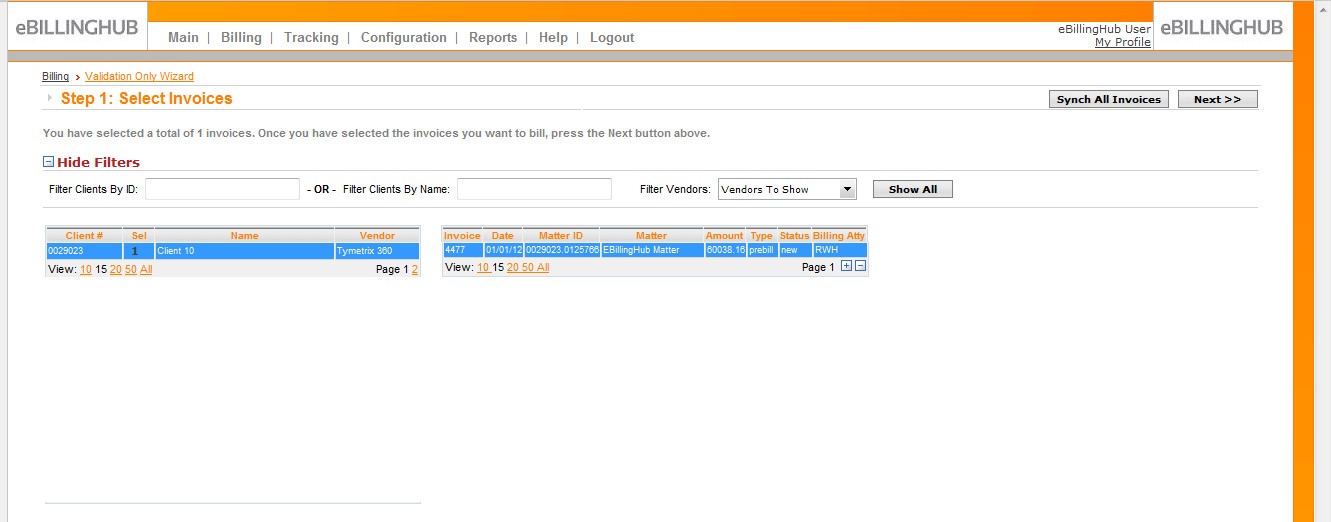Go to the Billing breadcrumb link
This screenshot has height=522, width=1331.
click(x=55, y=76)
